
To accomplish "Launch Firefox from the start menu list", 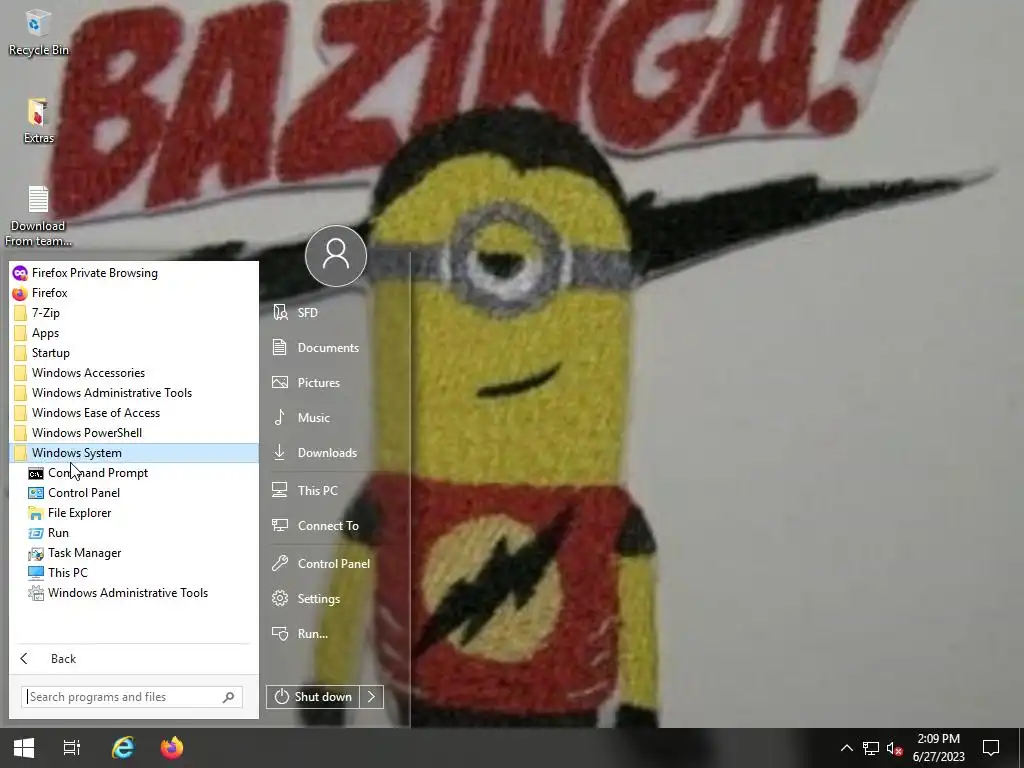I will [x=134, y=293].
